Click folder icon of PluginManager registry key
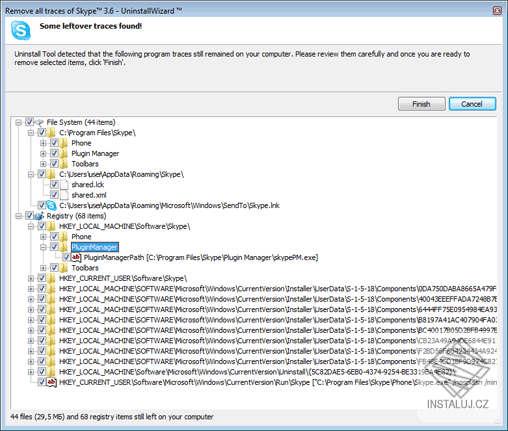508x431 pixels. [x=64, y=247]
